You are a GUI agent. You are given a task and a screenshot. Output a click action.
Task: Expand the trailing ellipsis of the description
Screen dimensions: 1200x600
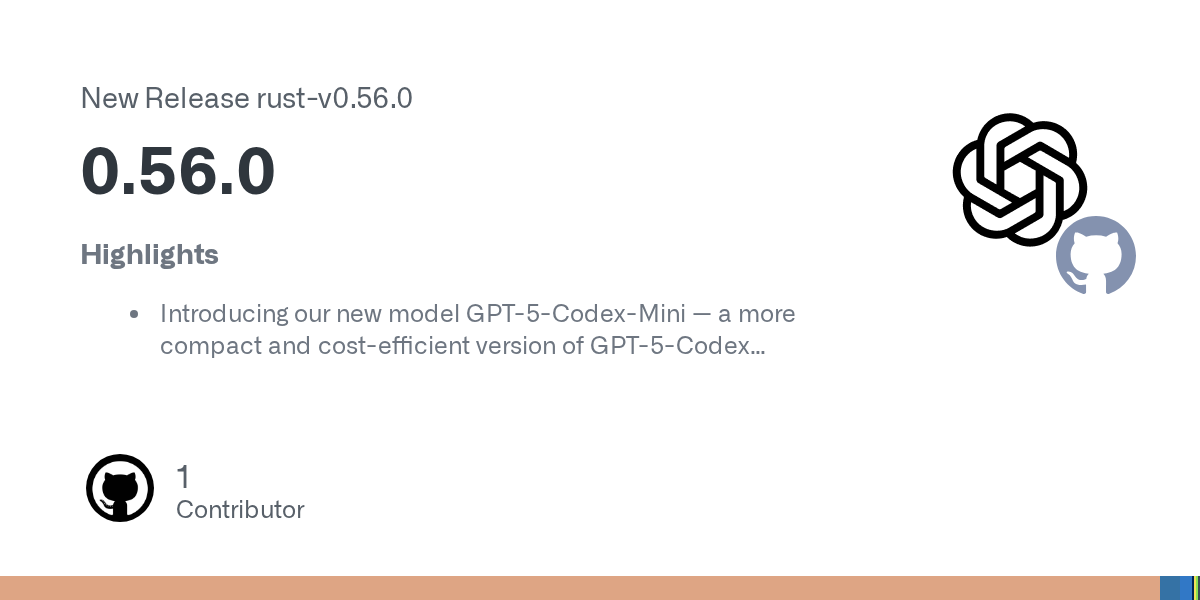(759, 348)
